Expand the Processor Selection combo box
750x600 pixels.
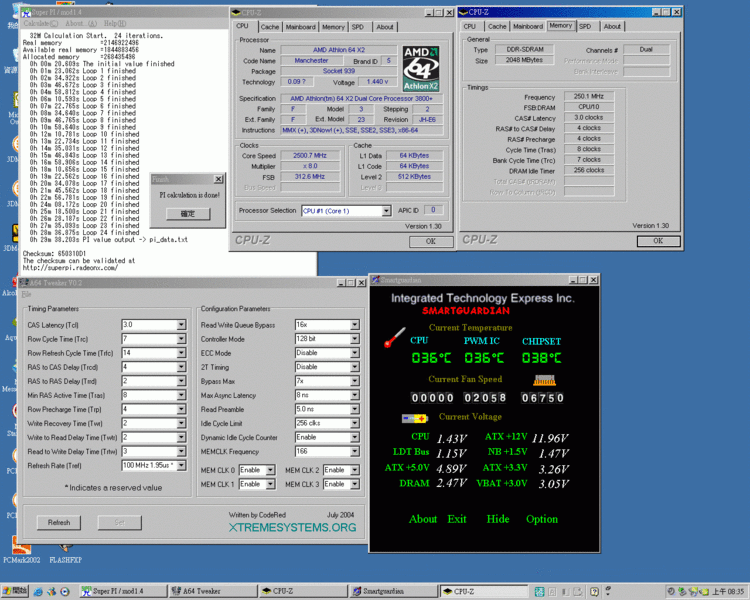pos(386,211)
